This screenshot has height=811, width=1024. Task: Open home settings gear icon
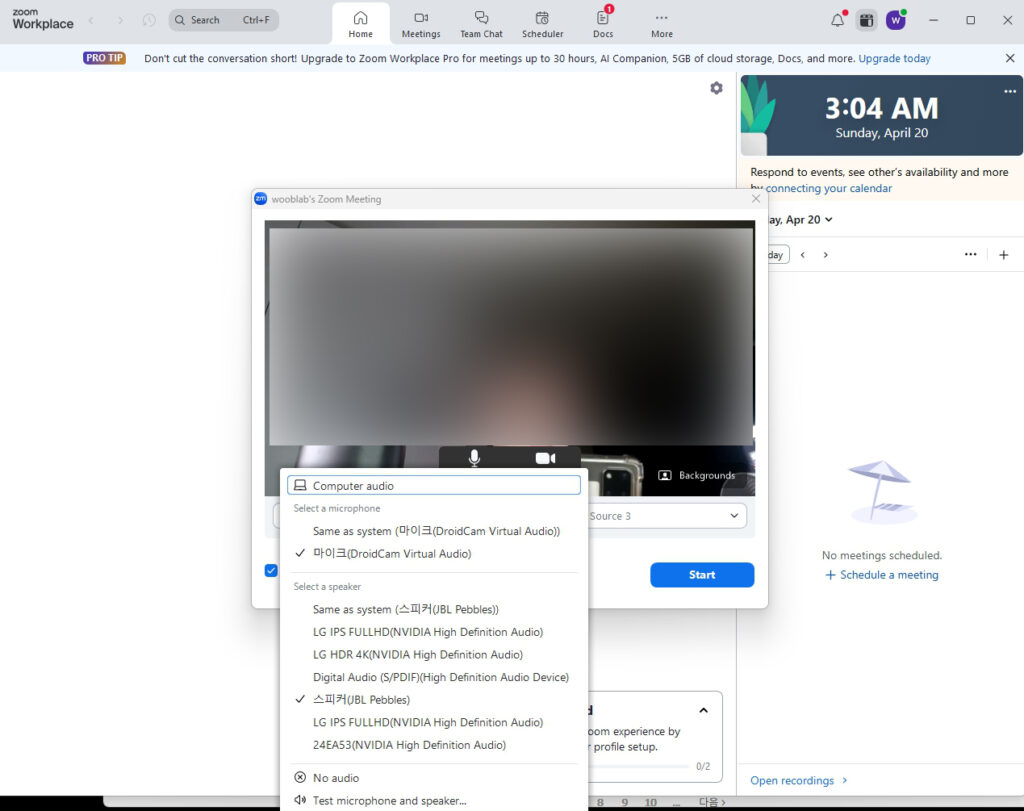tap(716, 88)
